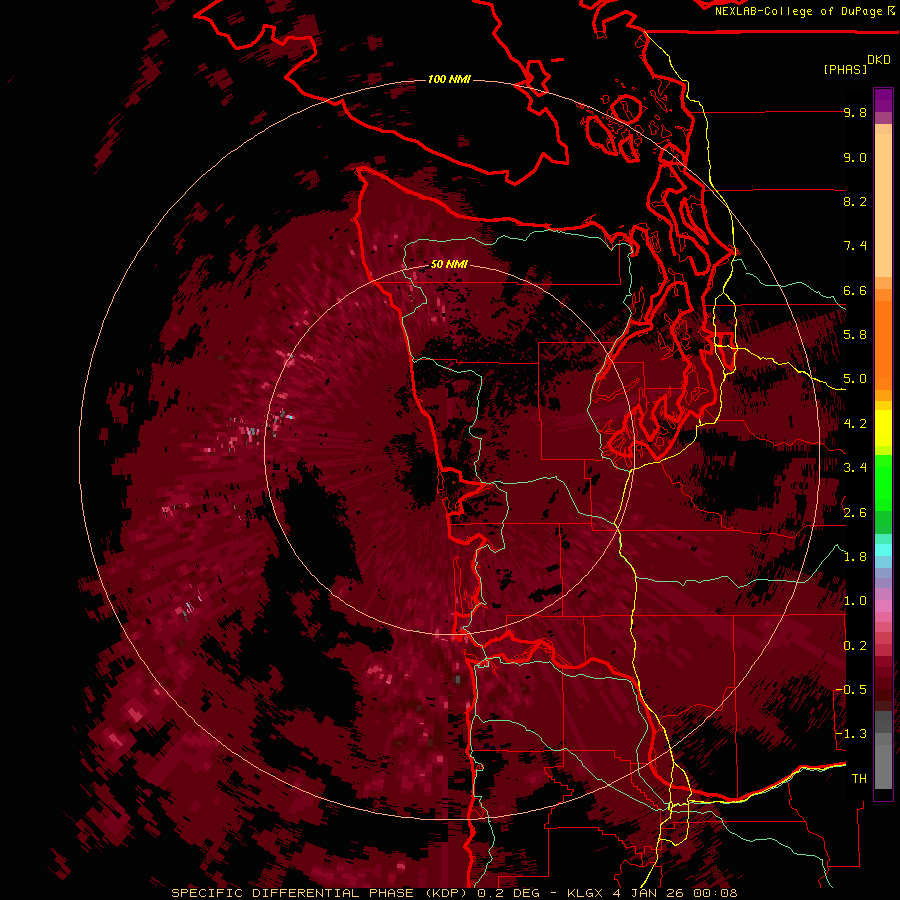Click the 0.2 scale value
The image size is (900, 900).
(x=855, y=646)
